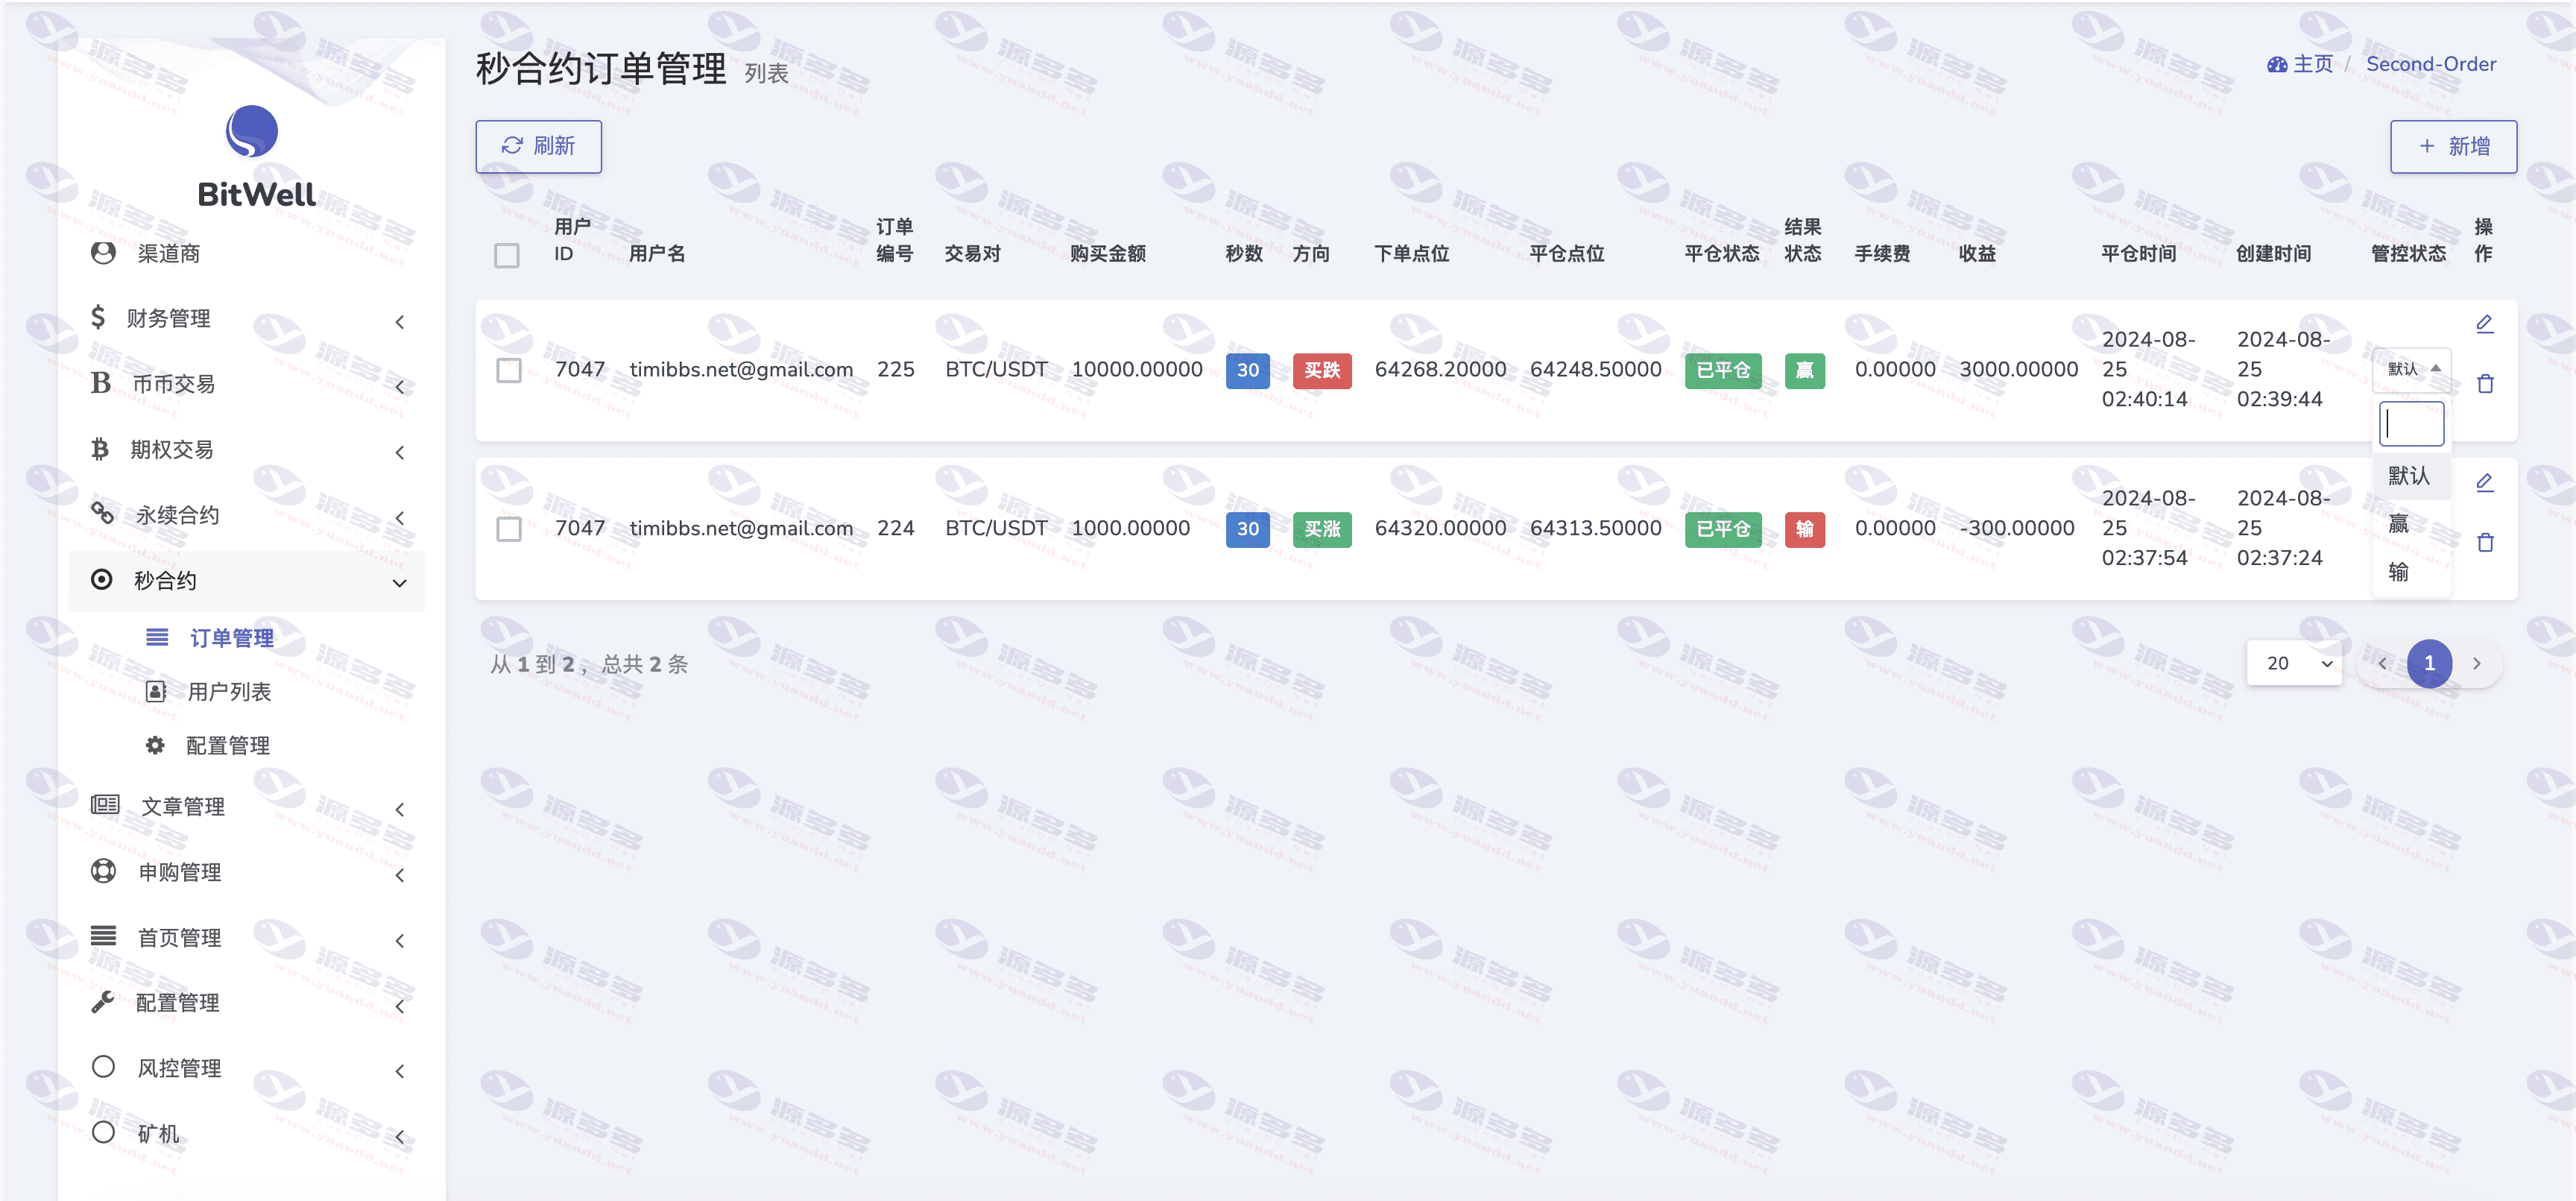Expand the 申购管理 menu chevron
The width and height of the screenshot is (2576, 1201).
coord(400,875)
